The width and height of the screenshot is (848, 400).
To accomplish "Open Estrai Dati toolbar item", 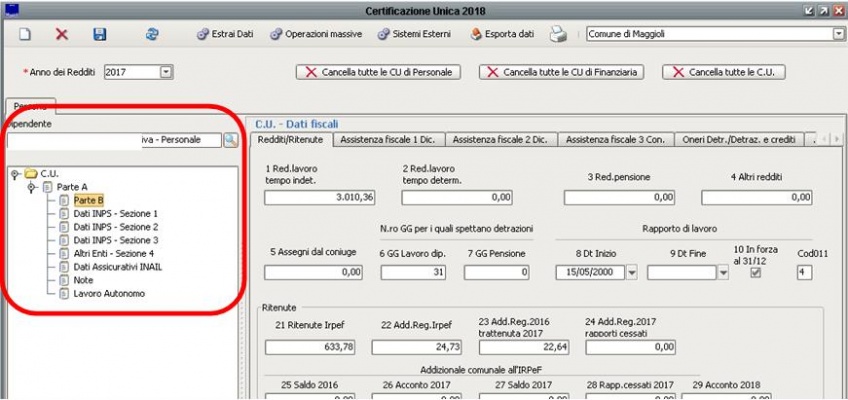I will [x=224, y=34].
